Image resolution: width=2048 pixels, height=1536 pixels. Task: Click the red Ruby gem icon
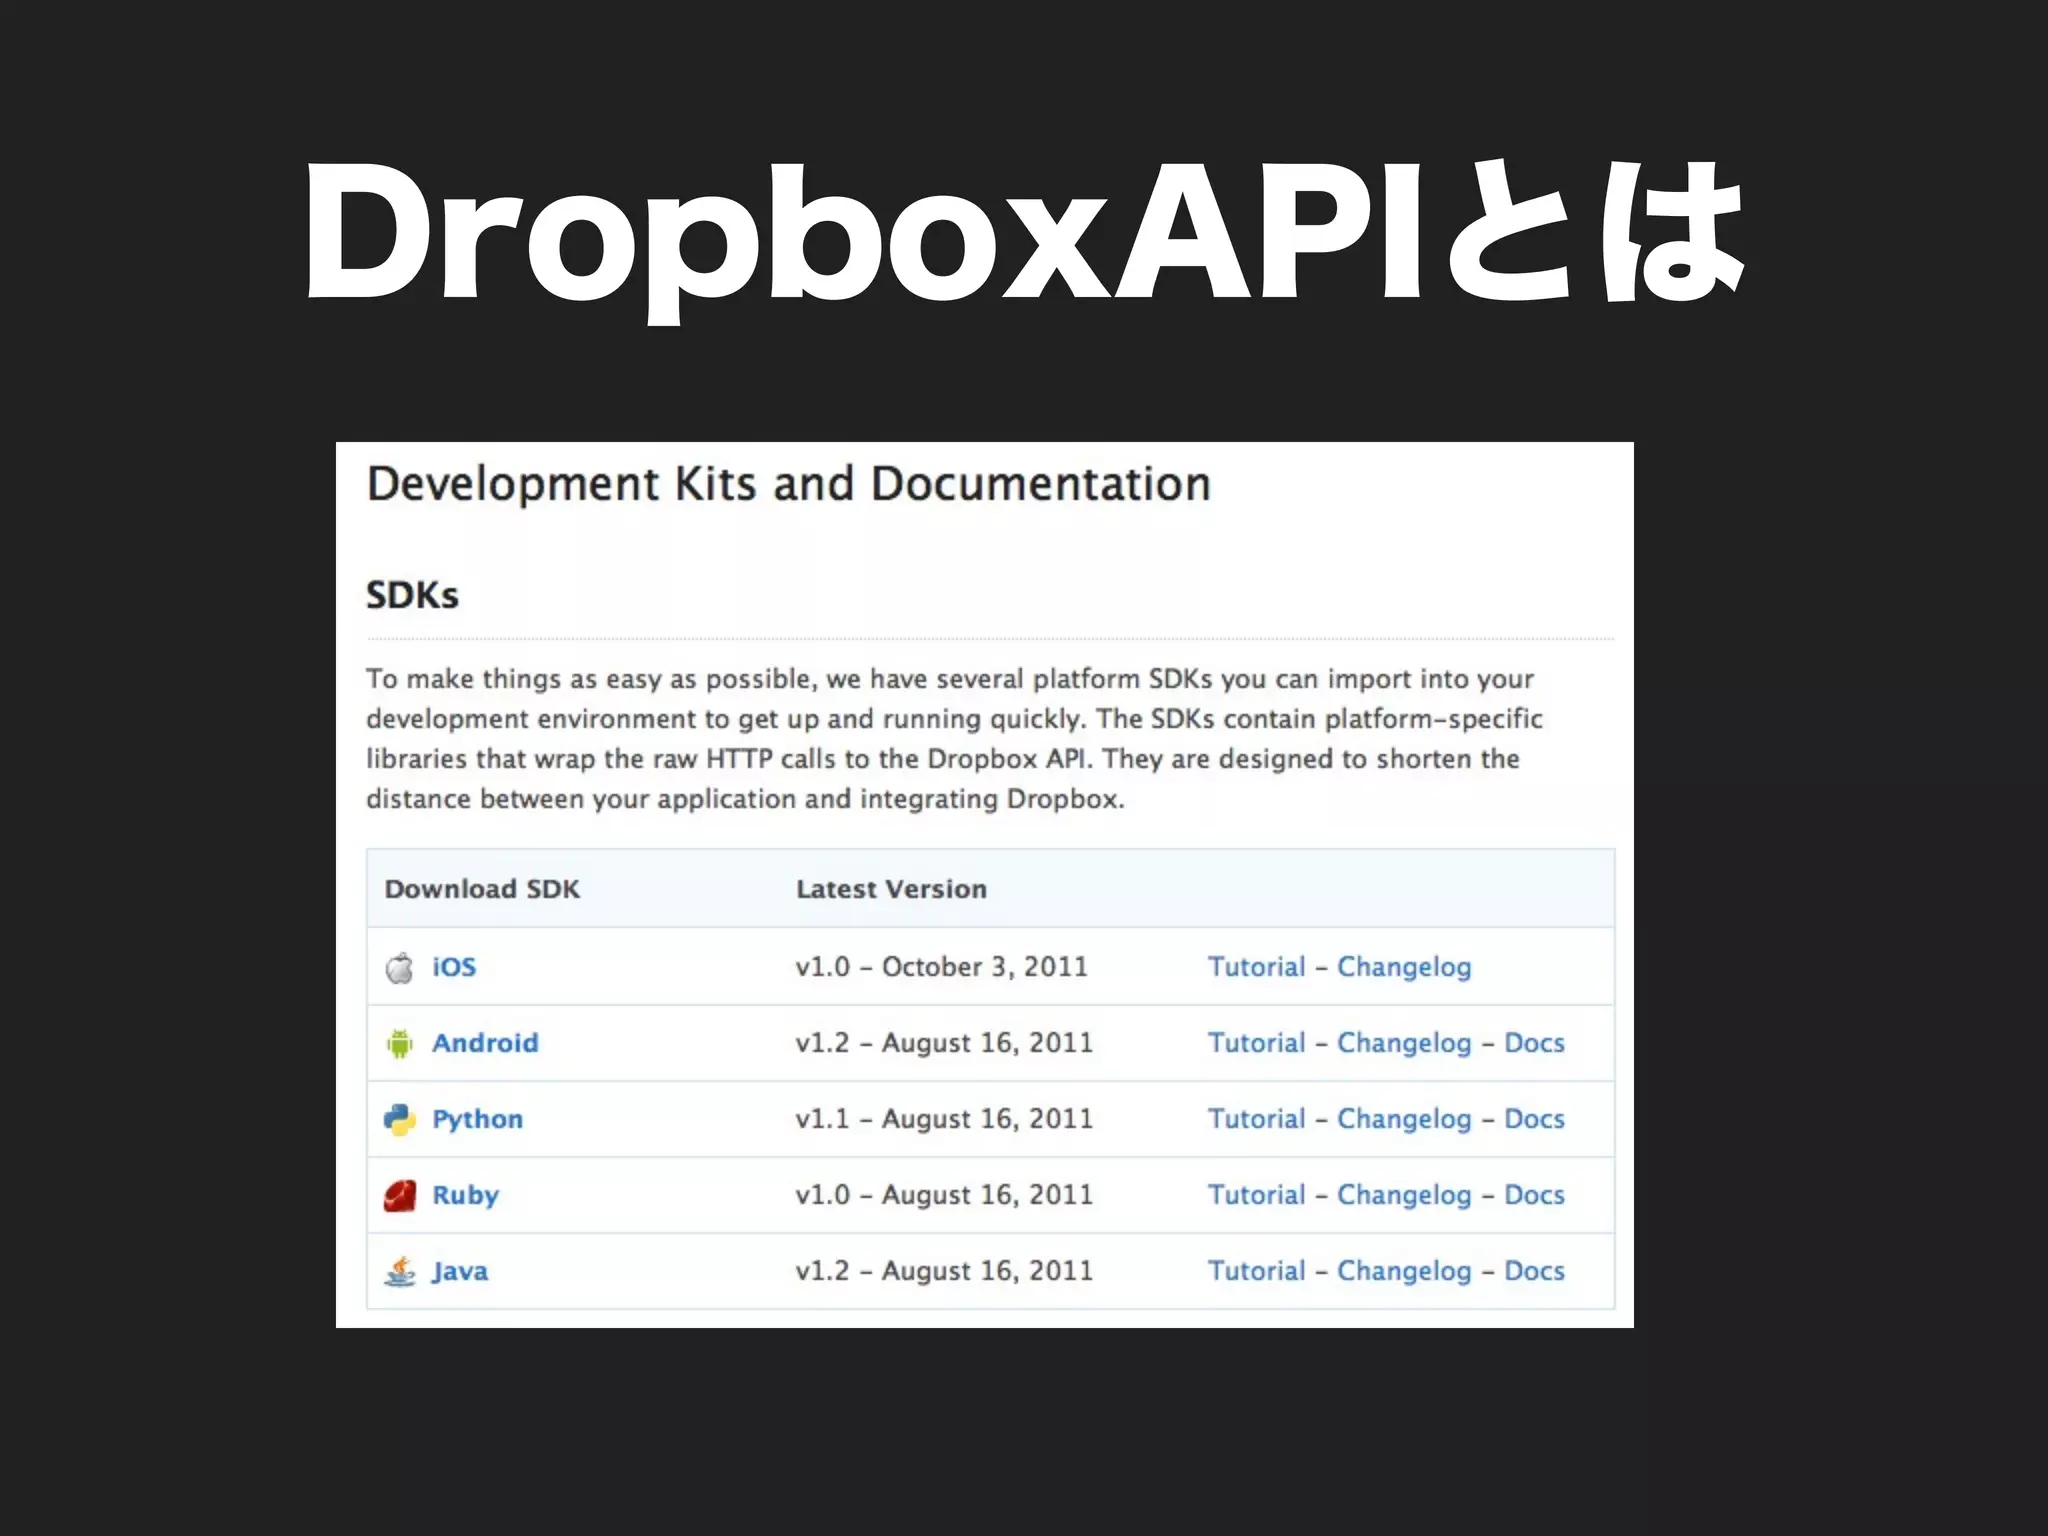click(399, 1195)
